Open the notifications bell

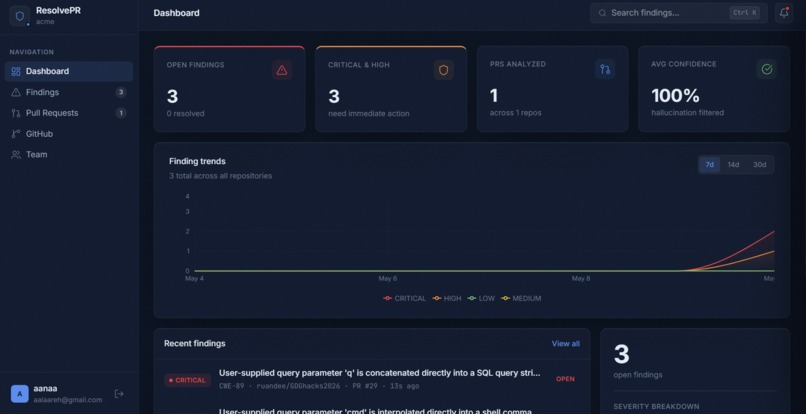(784, 13)
